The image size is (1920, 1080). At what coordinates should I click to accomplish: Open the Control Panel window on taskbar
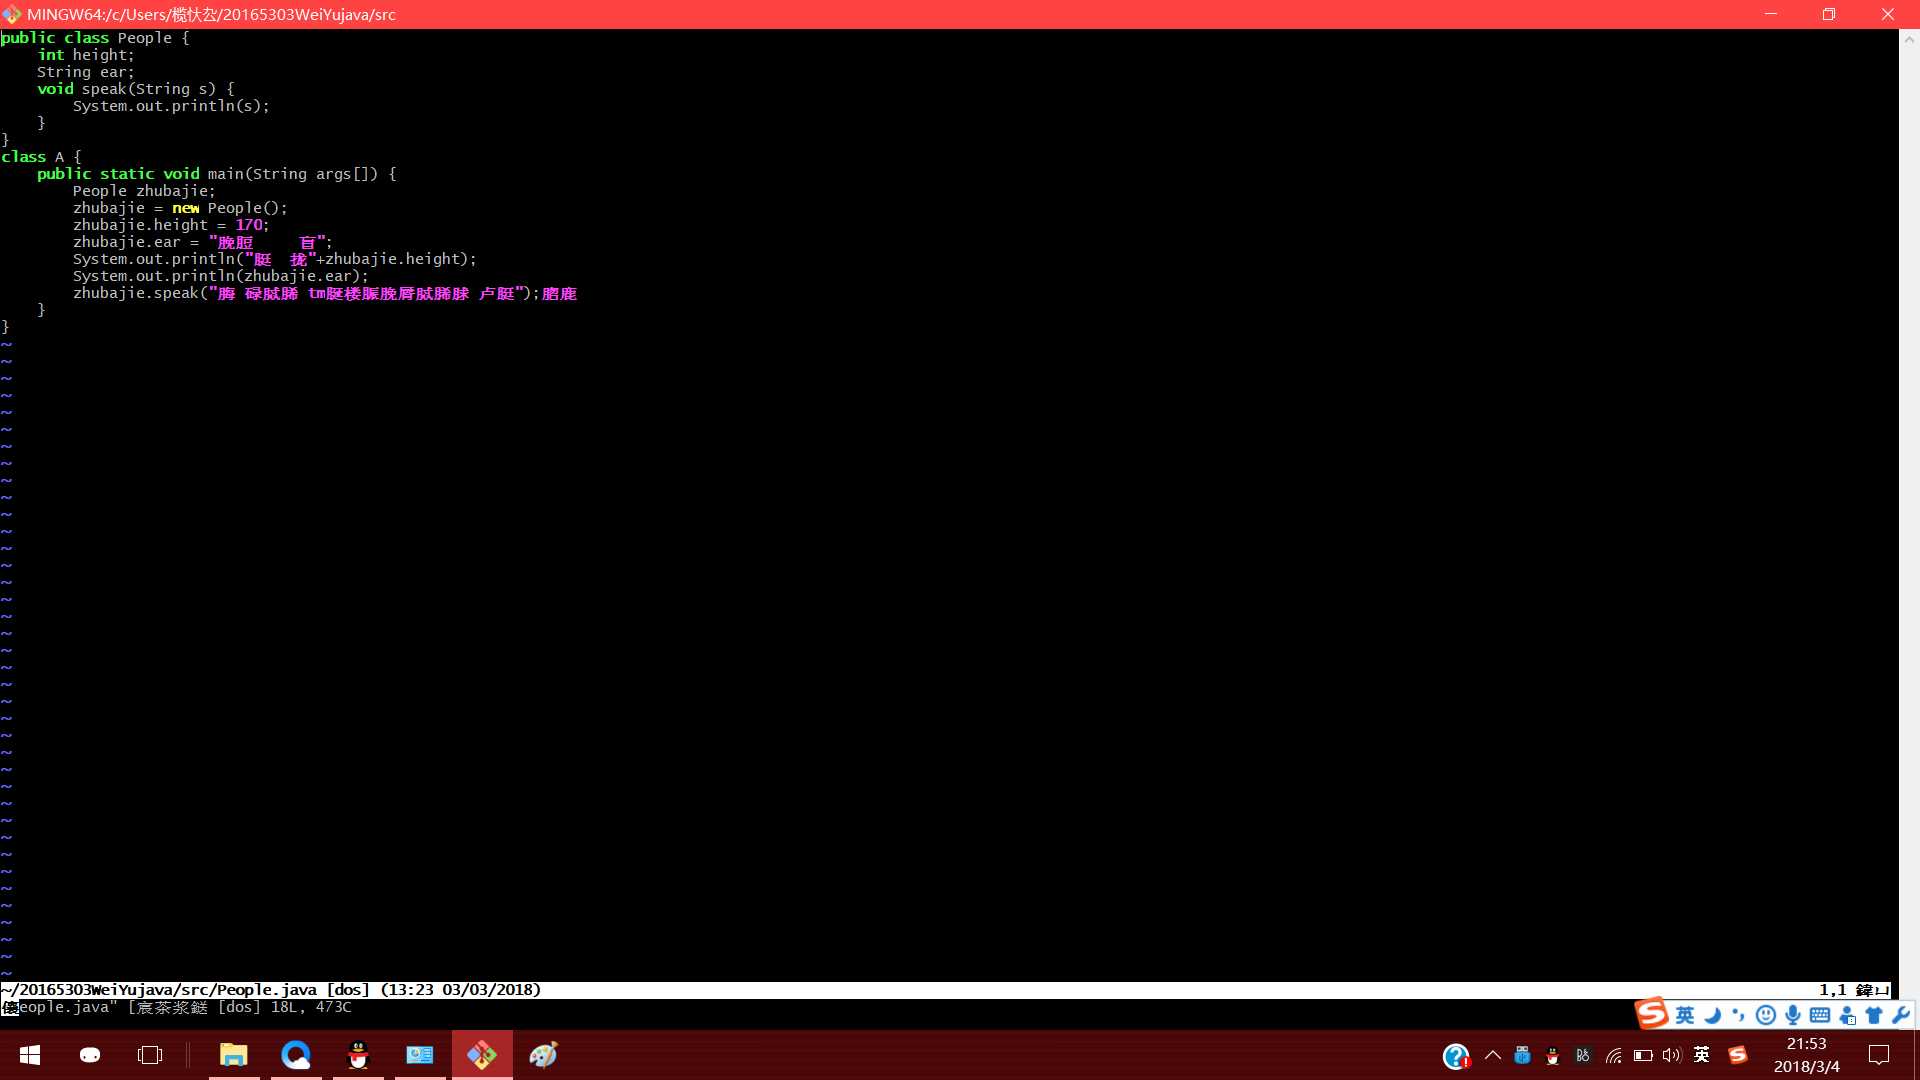420,1055
